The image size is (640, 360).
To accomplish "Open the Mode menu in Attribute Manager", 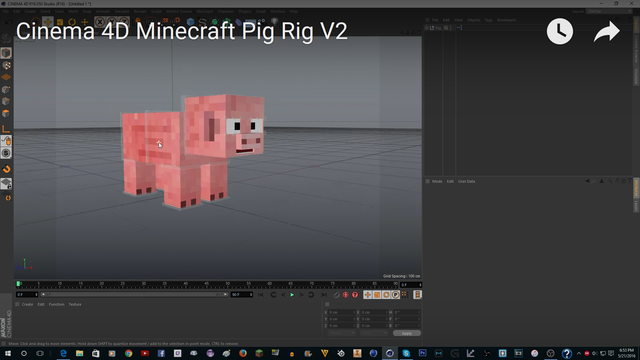I will (x=437, y=181).
